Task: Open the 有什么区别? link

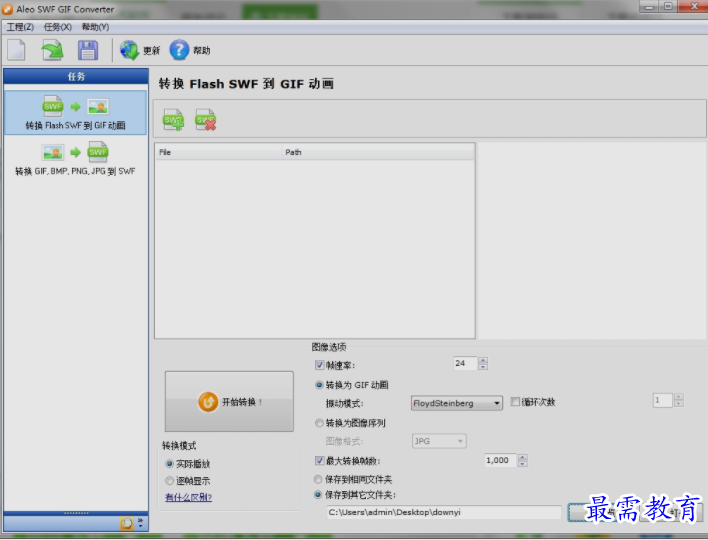Action: [x=188, y=497]
